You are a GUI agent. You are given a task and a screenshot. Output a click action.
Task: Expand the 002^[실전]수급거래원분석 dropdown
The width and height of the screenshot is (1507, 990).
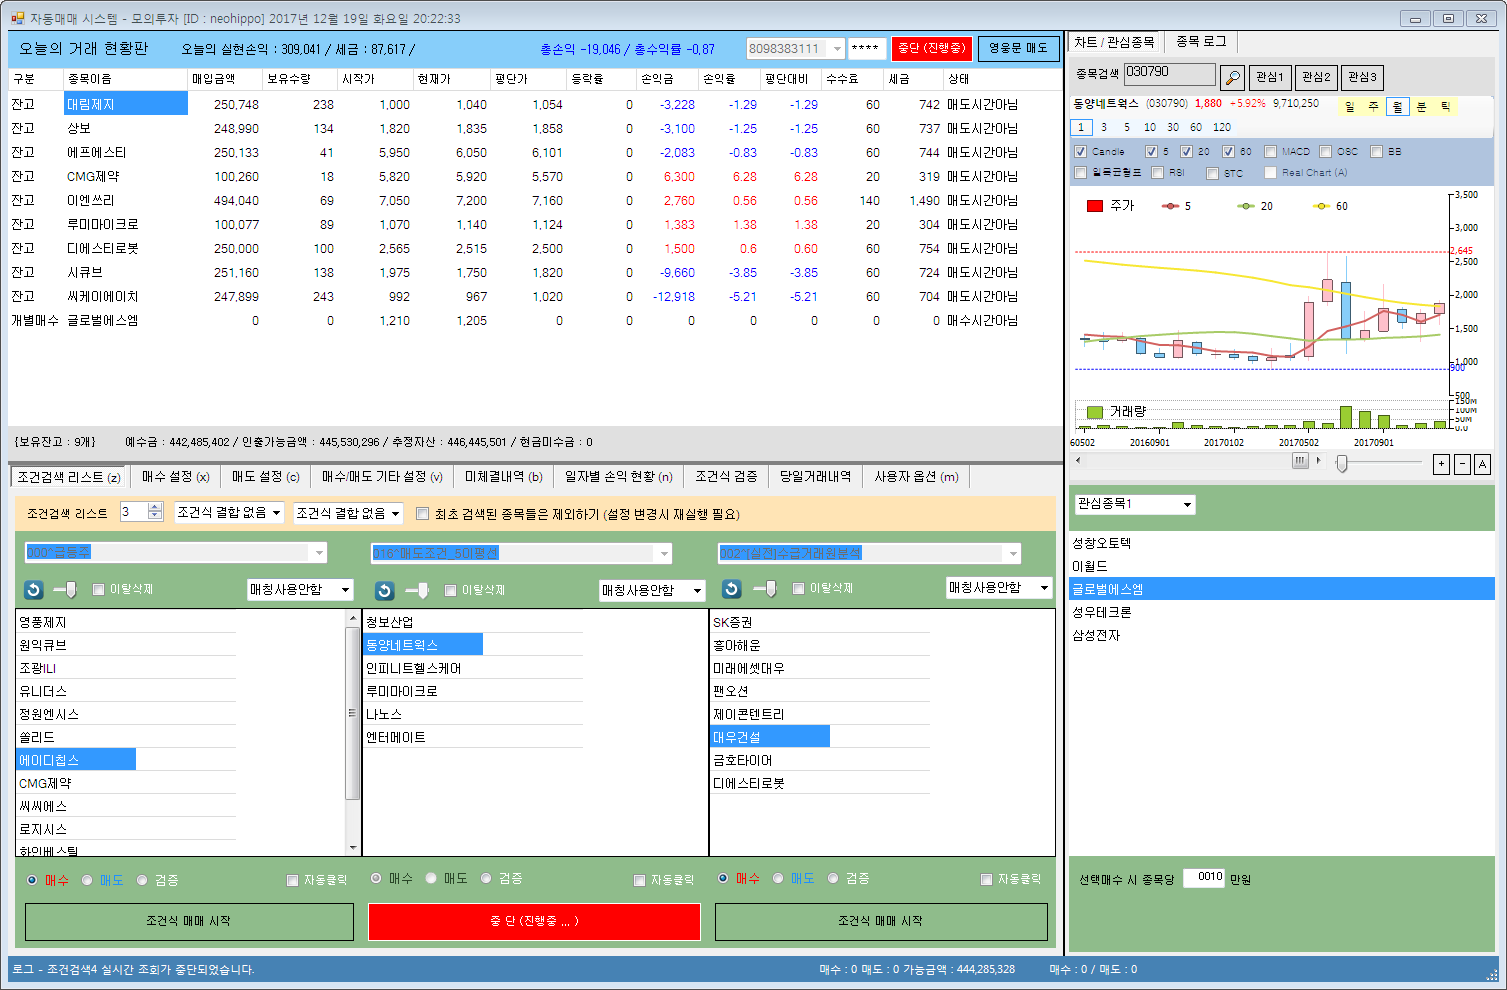1013,553
